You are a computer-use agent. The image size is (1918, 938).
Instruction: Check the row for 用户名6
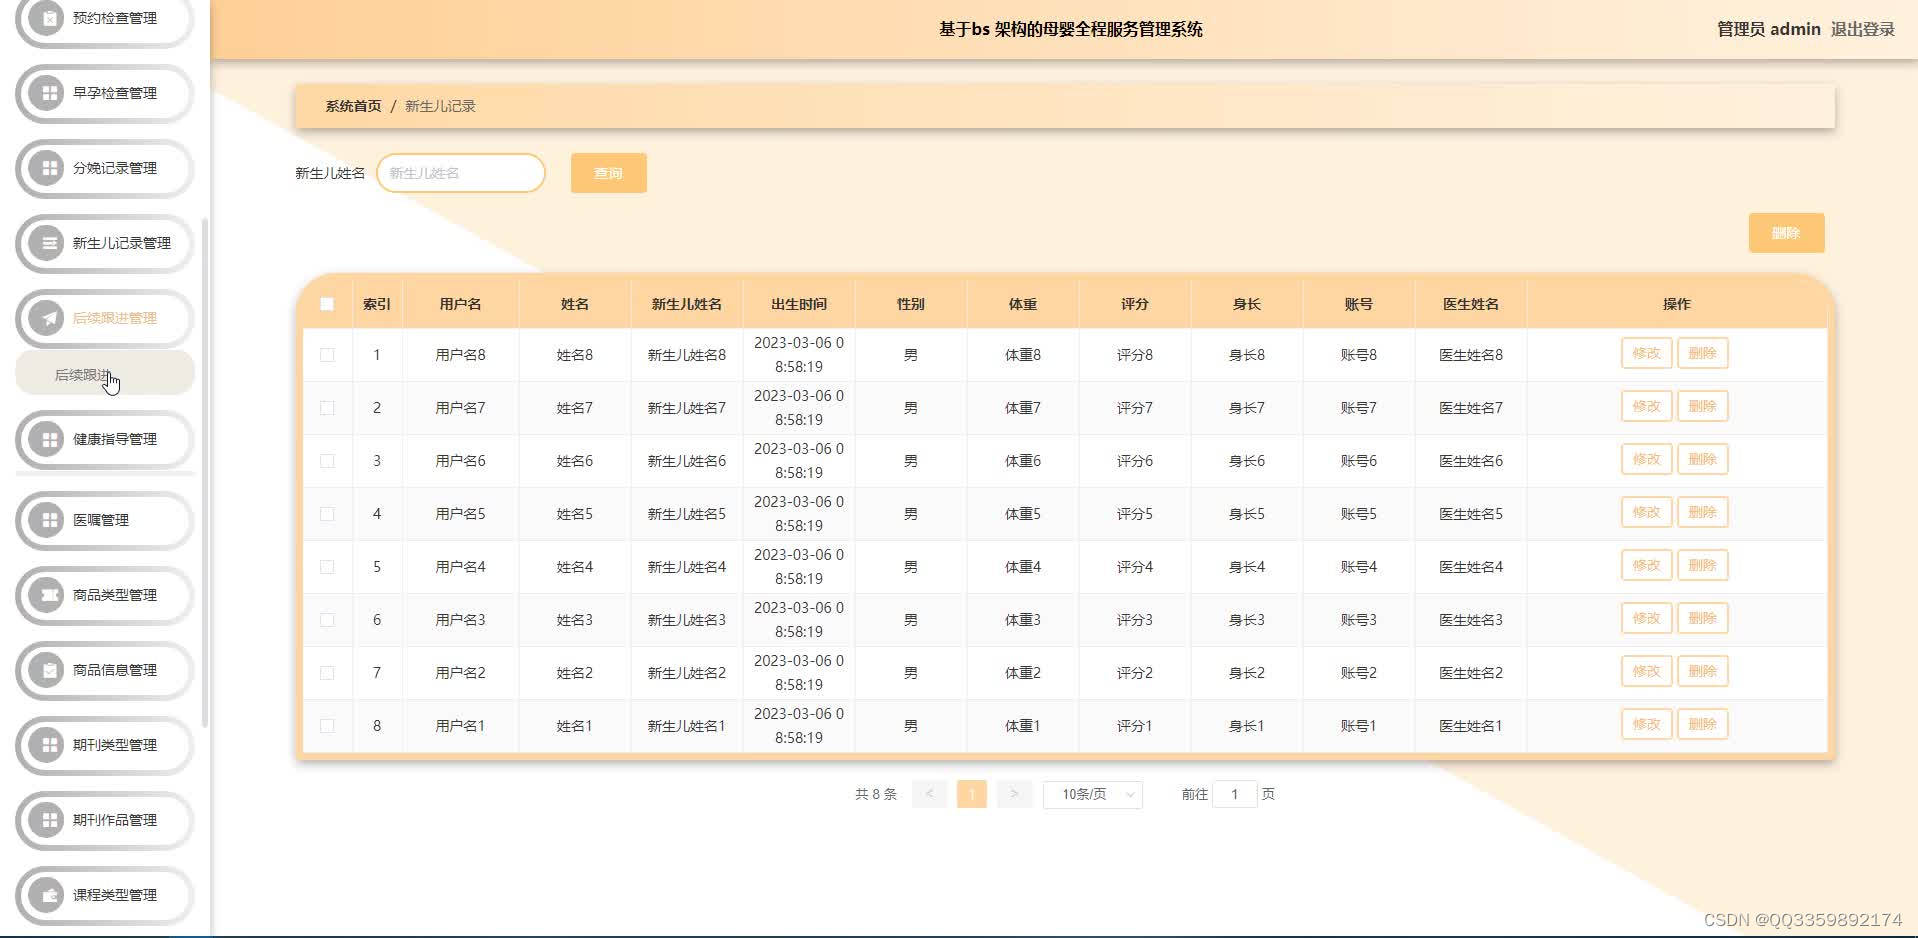(x=327, y=461)
